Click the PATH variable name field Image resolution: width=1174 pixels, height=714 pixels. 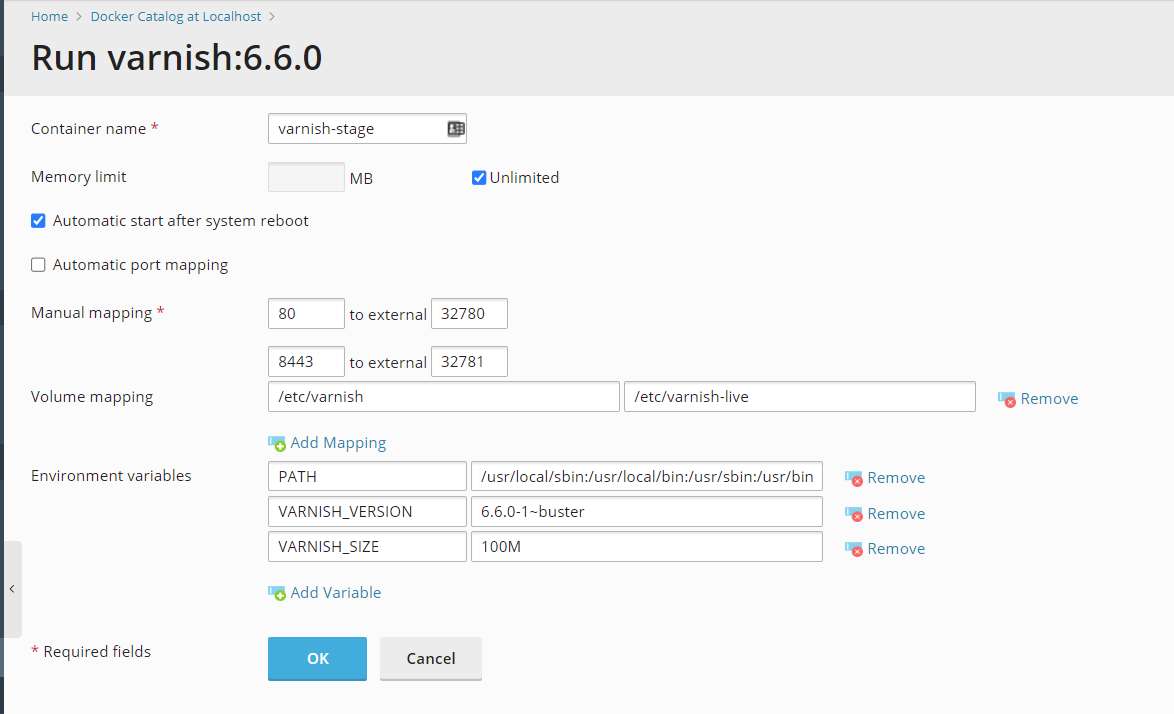pos(367,476)
